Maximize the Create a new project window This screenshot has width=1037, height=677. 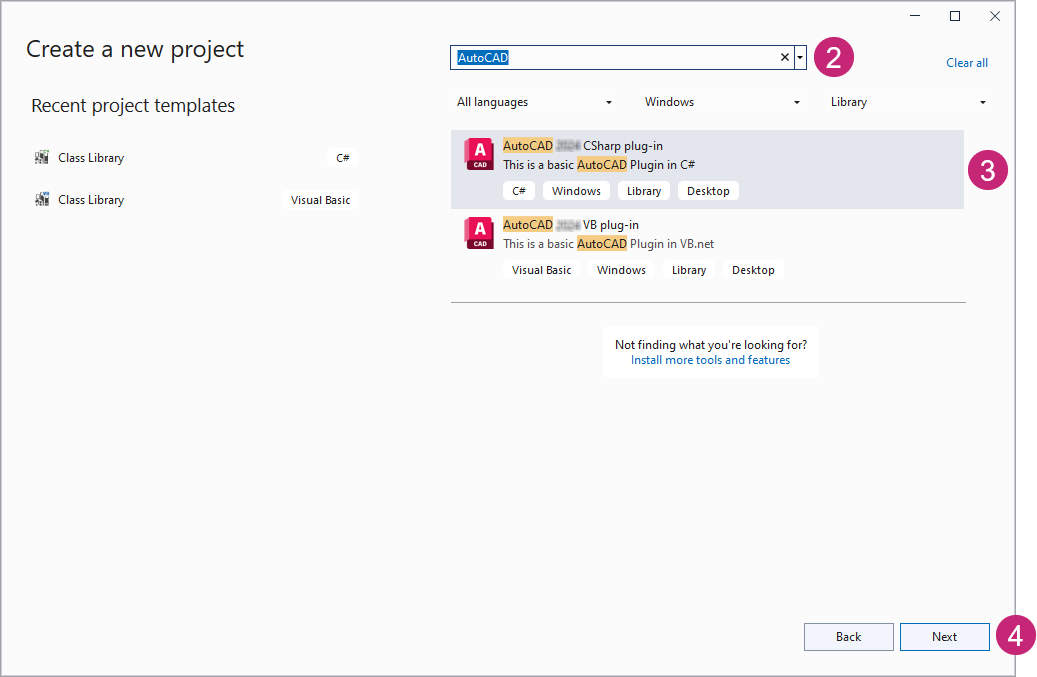tap(955, 16)
